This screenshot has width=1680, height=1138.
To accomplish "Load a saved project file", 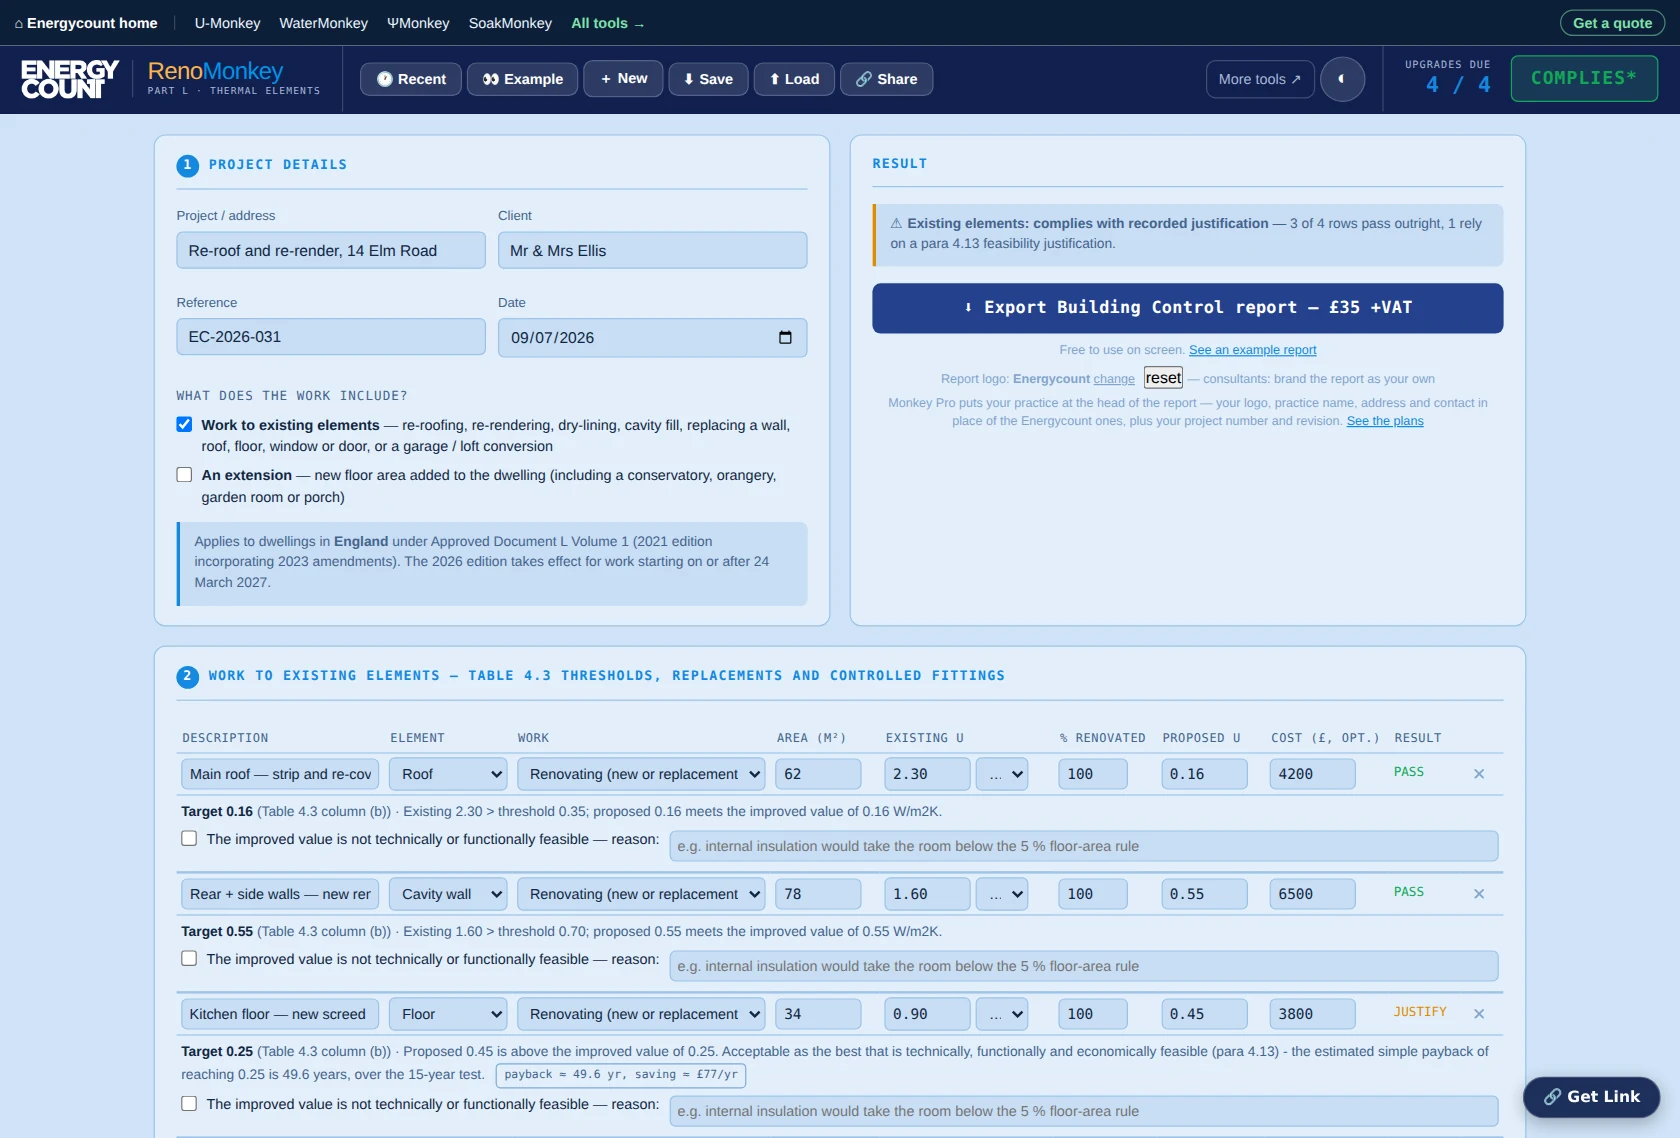I will coord(794,79).
